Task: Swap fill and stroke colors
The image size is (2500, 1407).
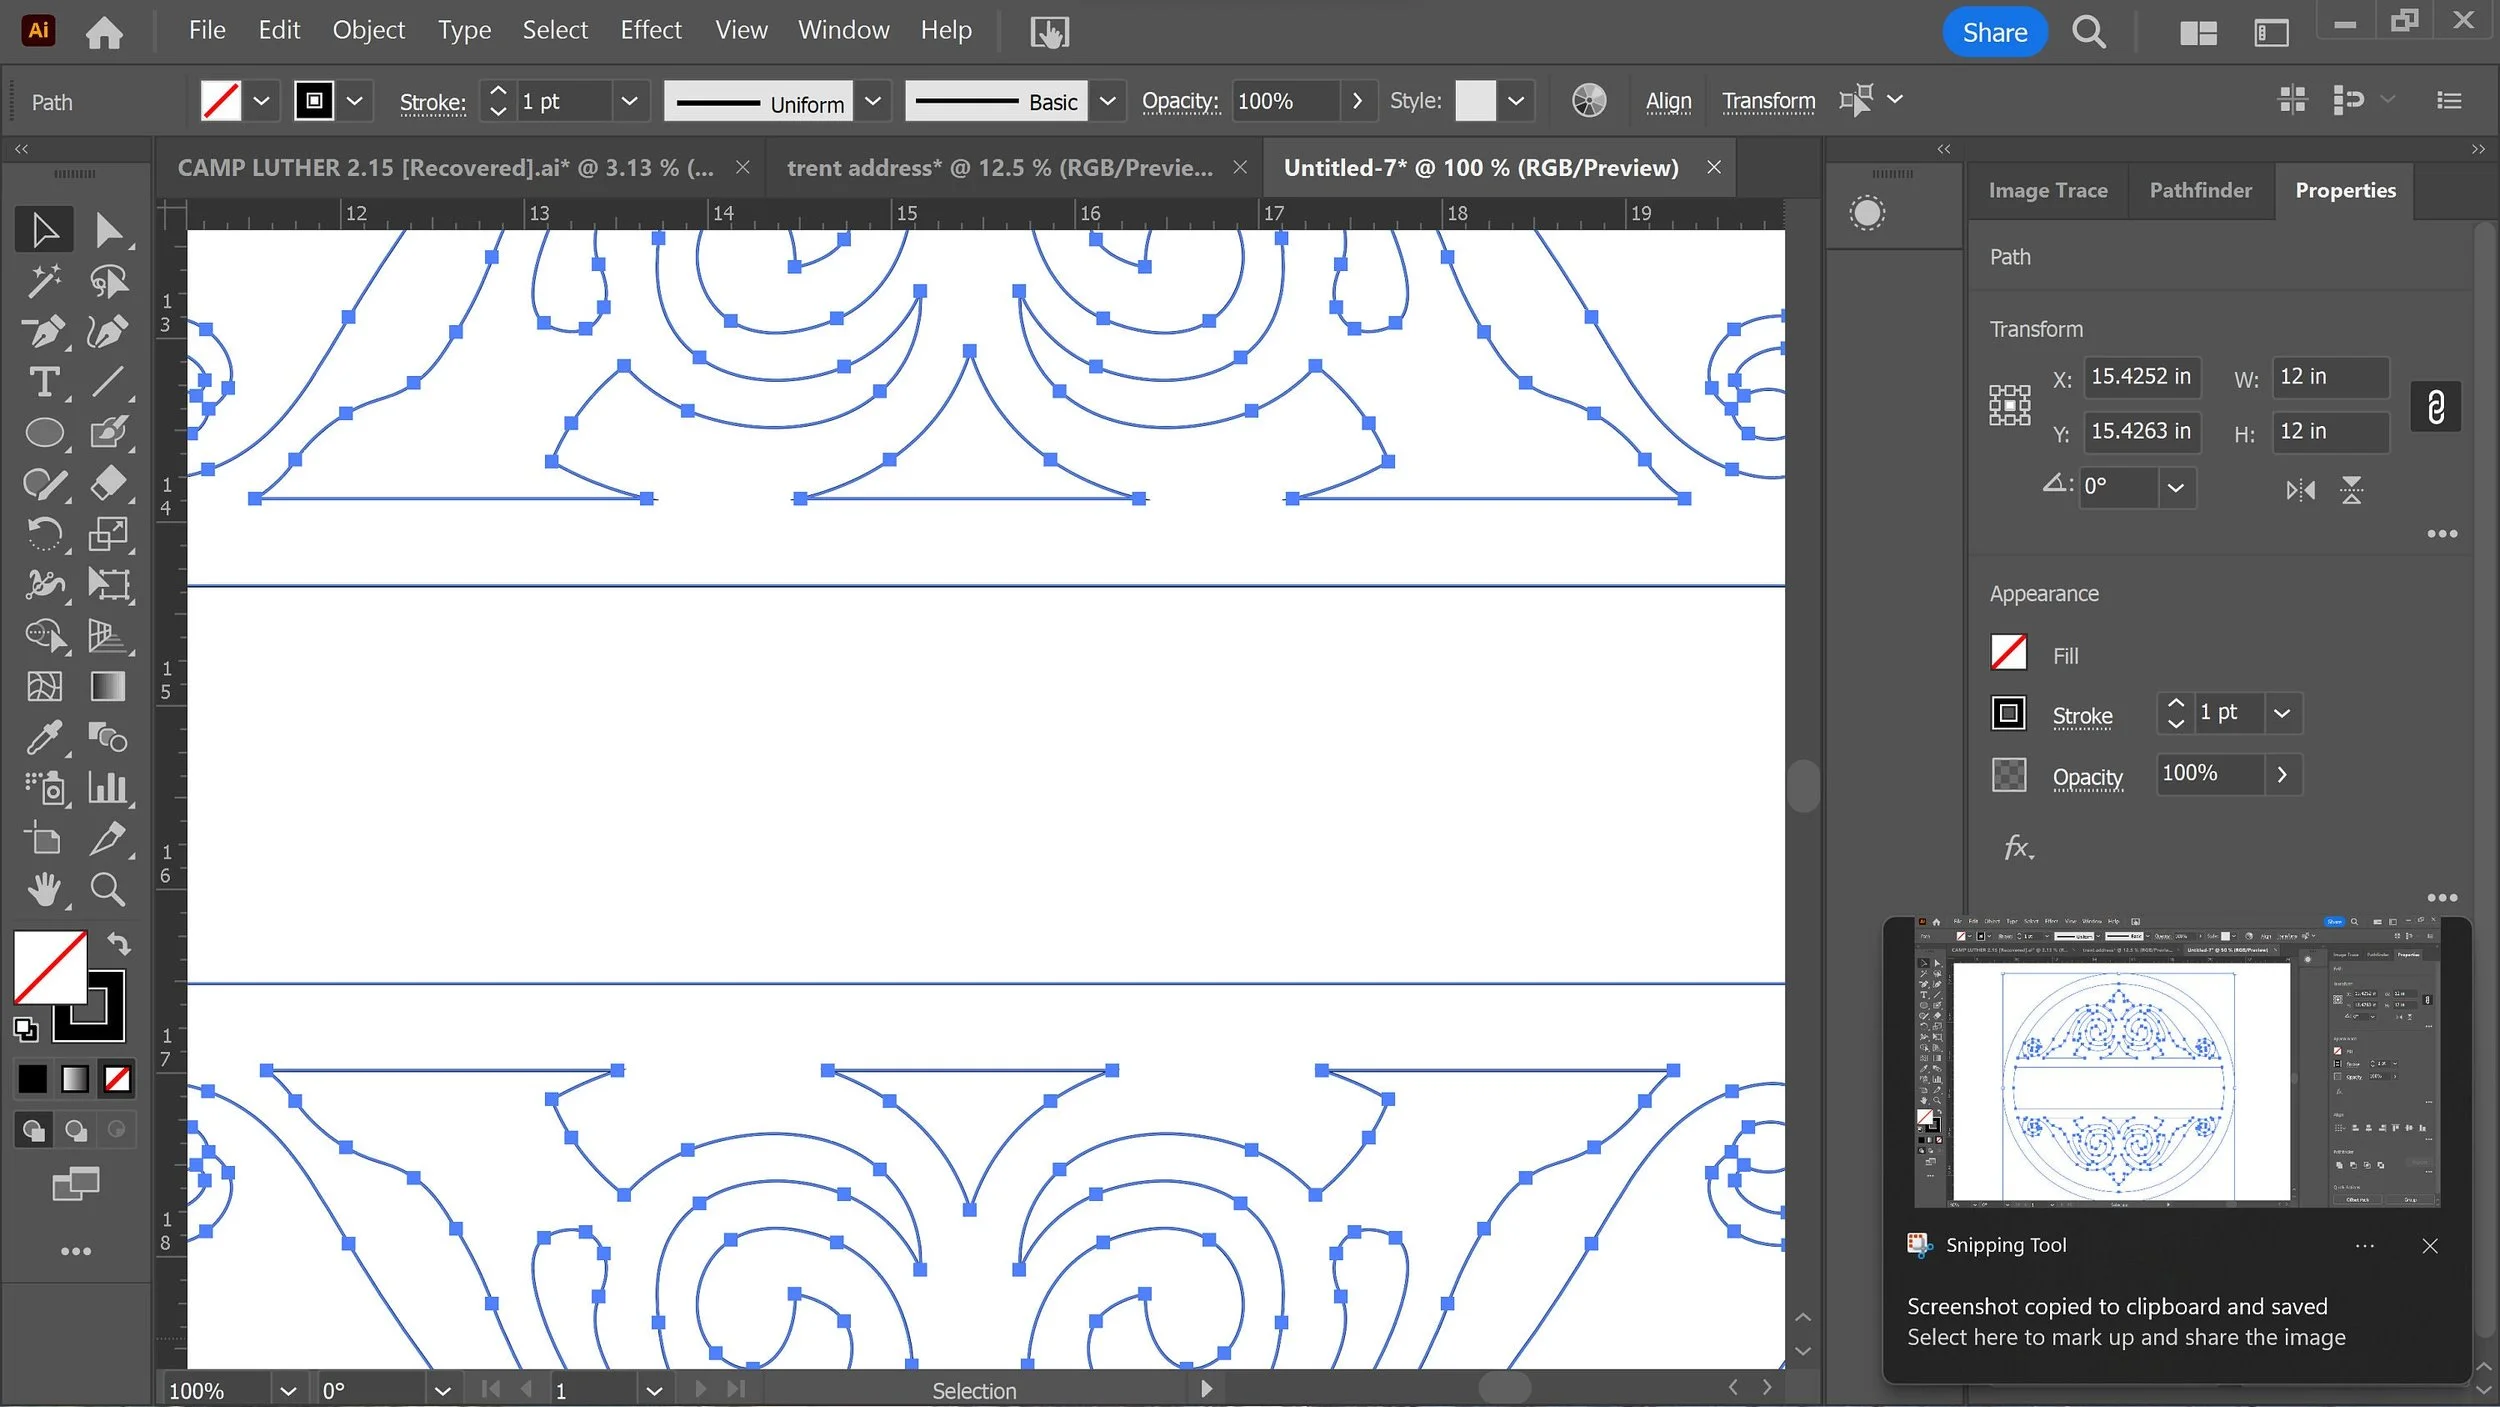Action: click(119, 943)
